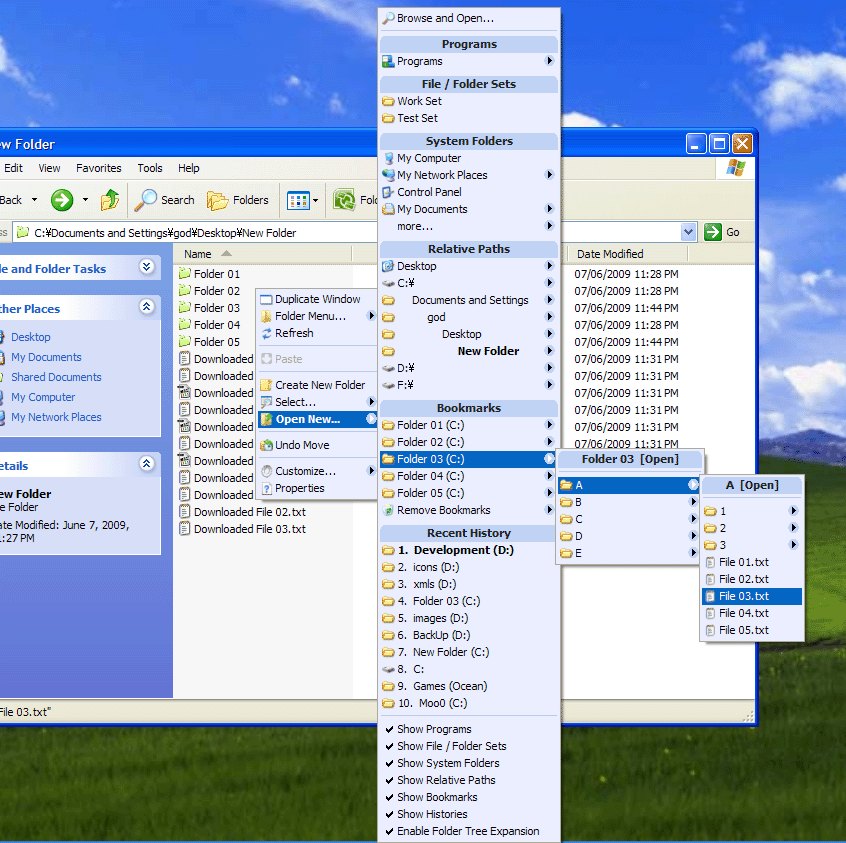Click the Search toolbar icon
Image resolution: width=846 pixels, height=843 pixels.
point(147,200)
